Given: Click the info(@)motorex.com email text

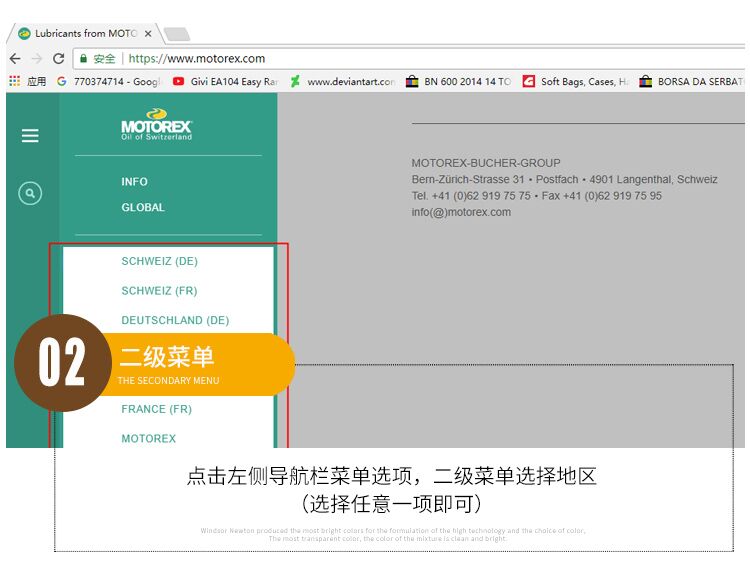Looking at the screenshot, I should click(461, 212).
